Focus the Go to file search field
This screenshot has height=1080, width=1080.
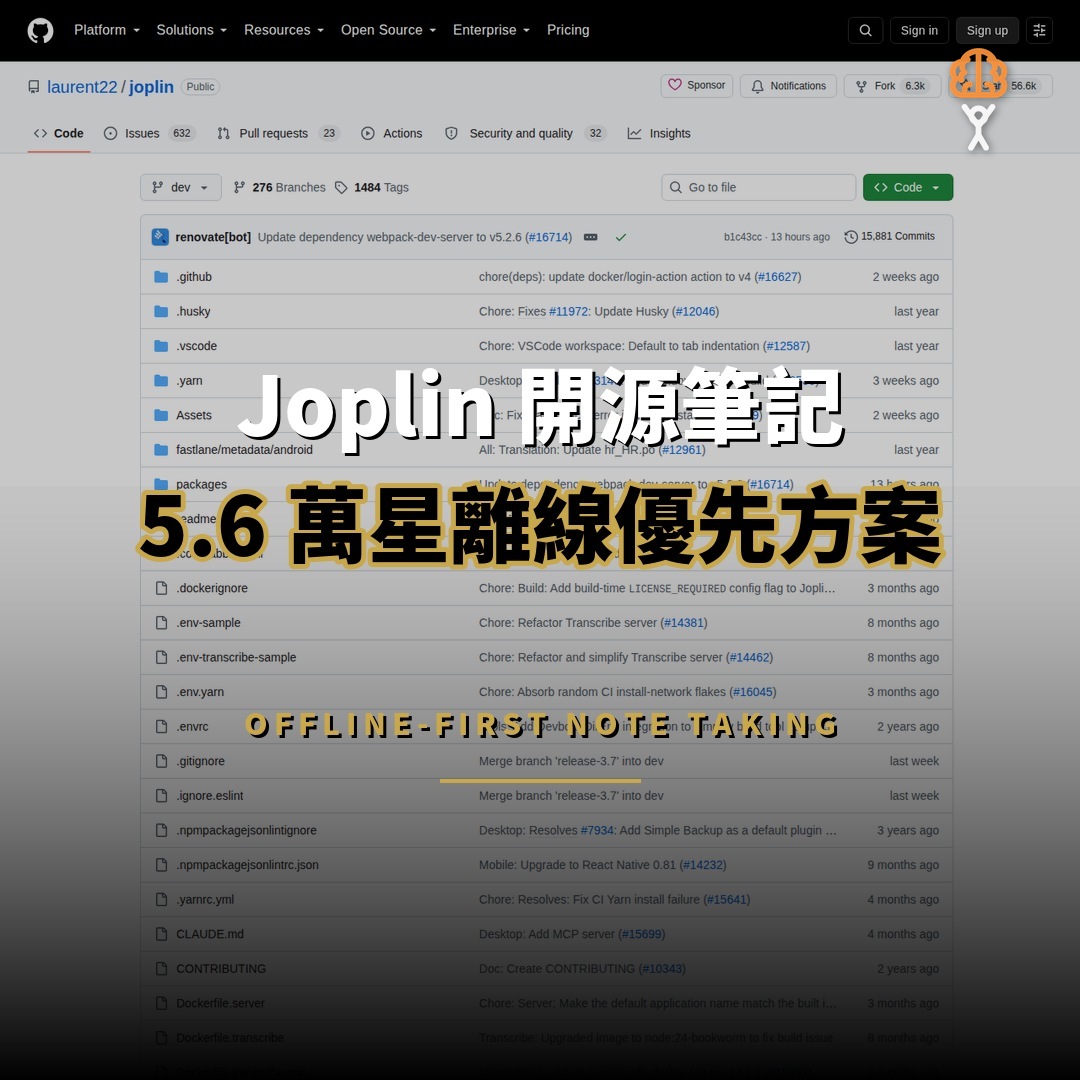758,187
